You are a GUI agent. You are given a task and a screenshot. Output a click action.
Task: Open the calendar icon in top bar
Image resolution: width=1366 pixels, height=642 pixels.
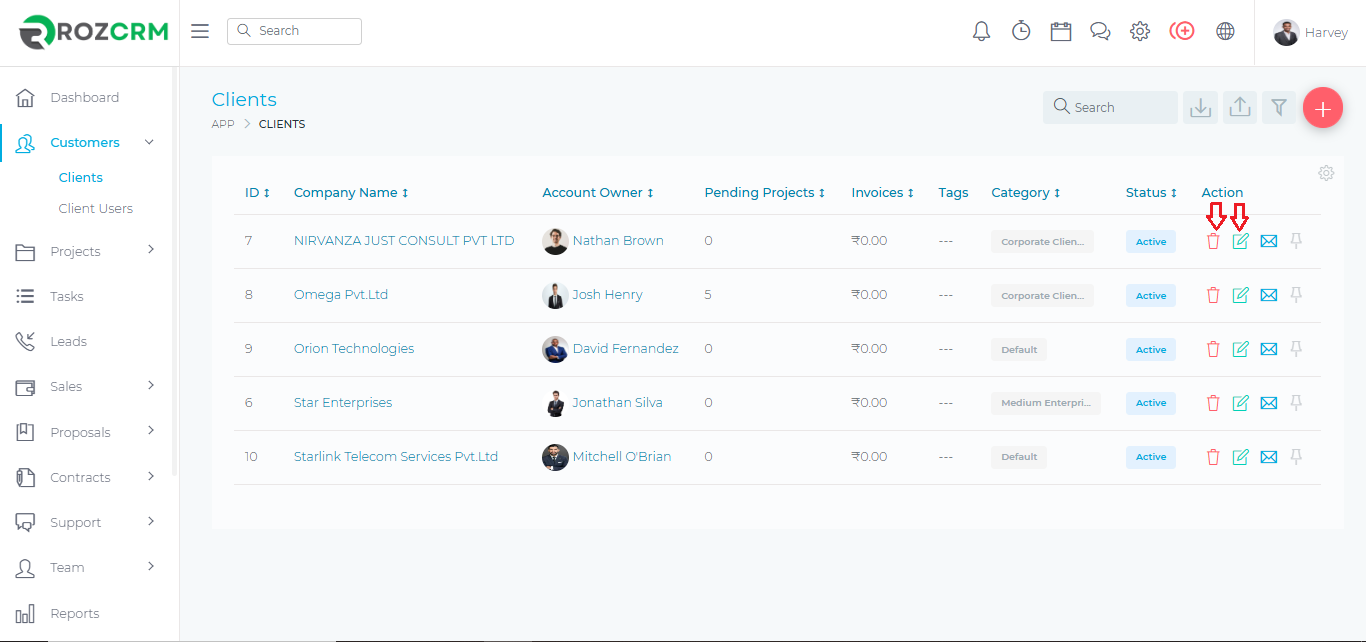1060,31
